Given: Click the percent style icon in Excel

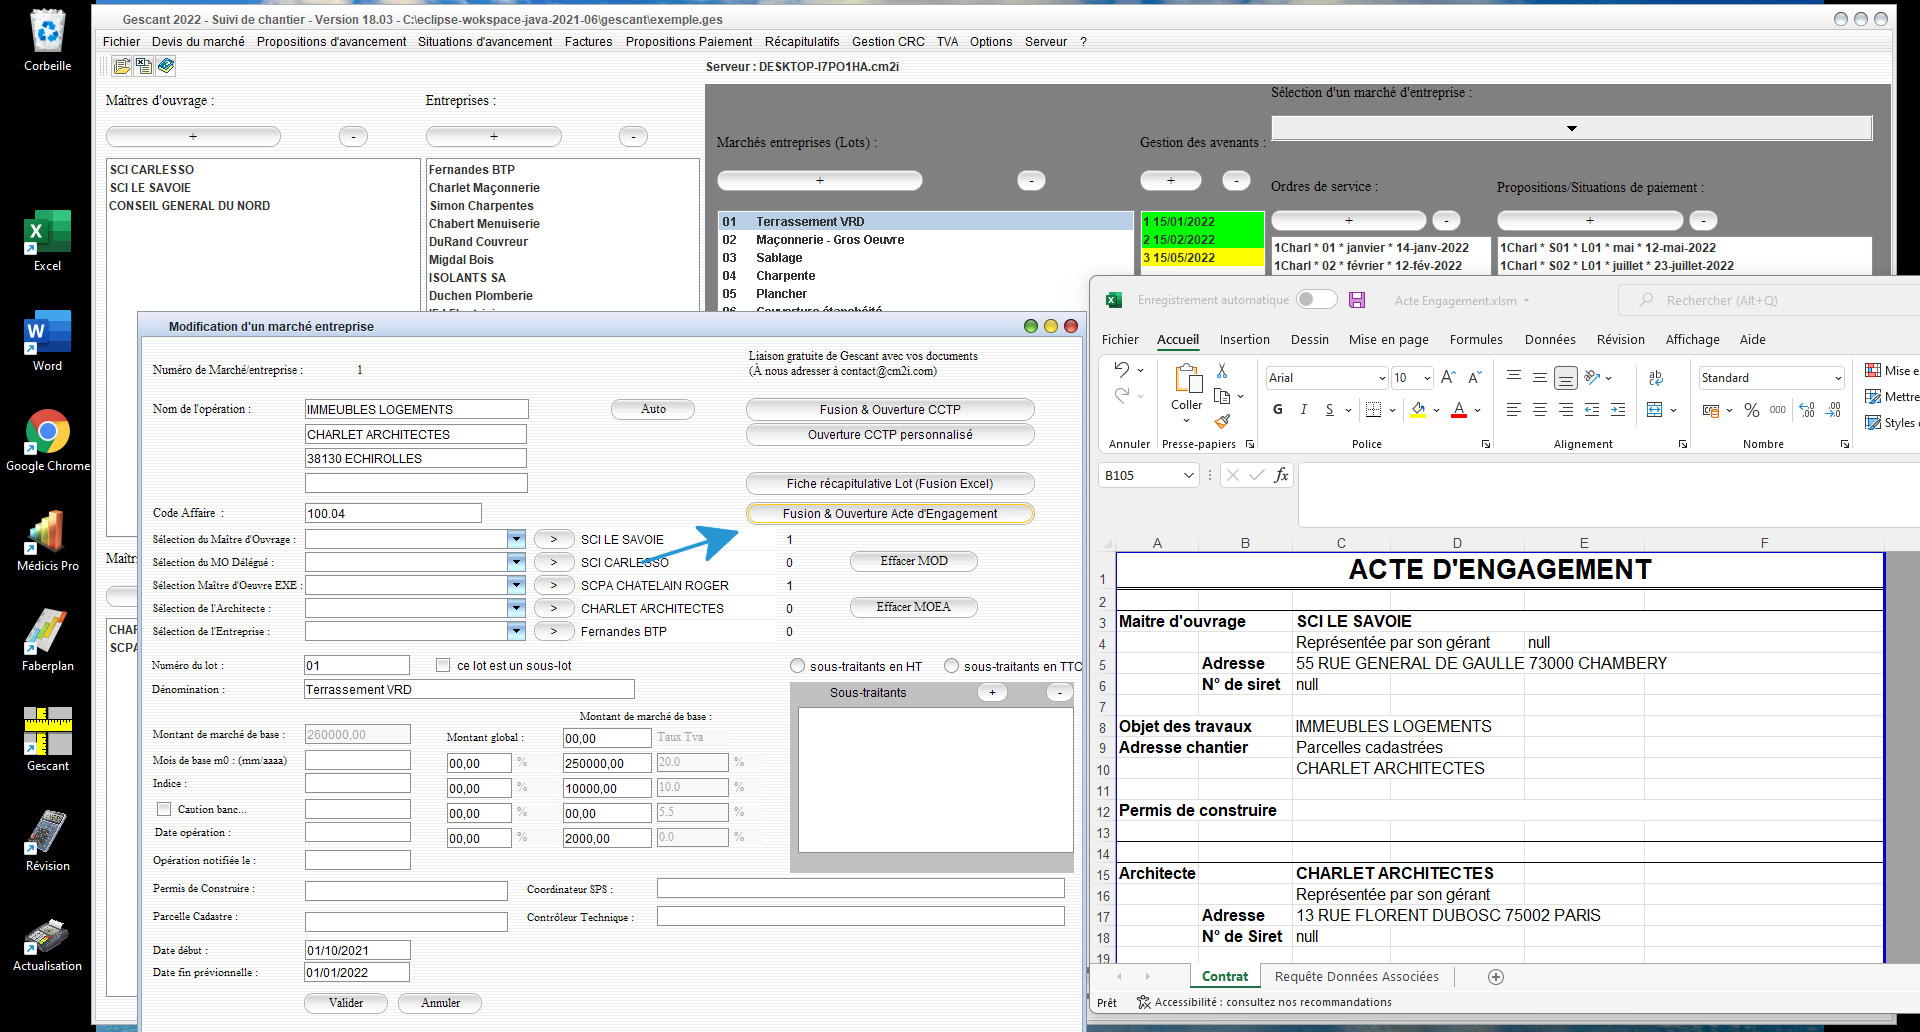Looking at the screenshot, I should (1752, 410).
